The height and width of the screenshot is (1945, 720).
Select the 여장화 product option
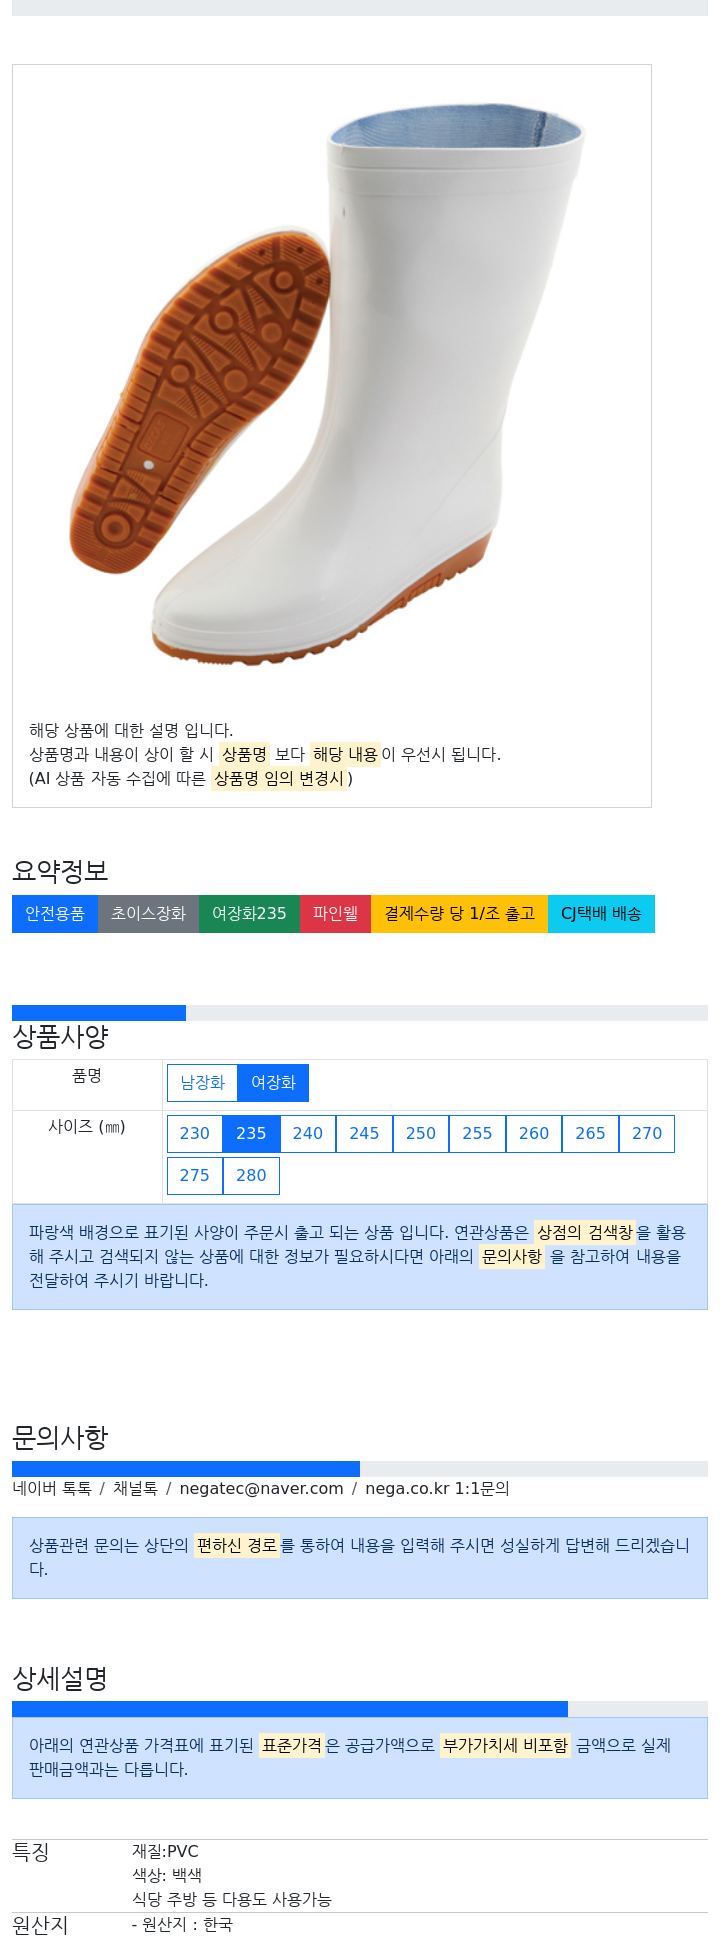pyautogui.click(x=273, y=1082)
